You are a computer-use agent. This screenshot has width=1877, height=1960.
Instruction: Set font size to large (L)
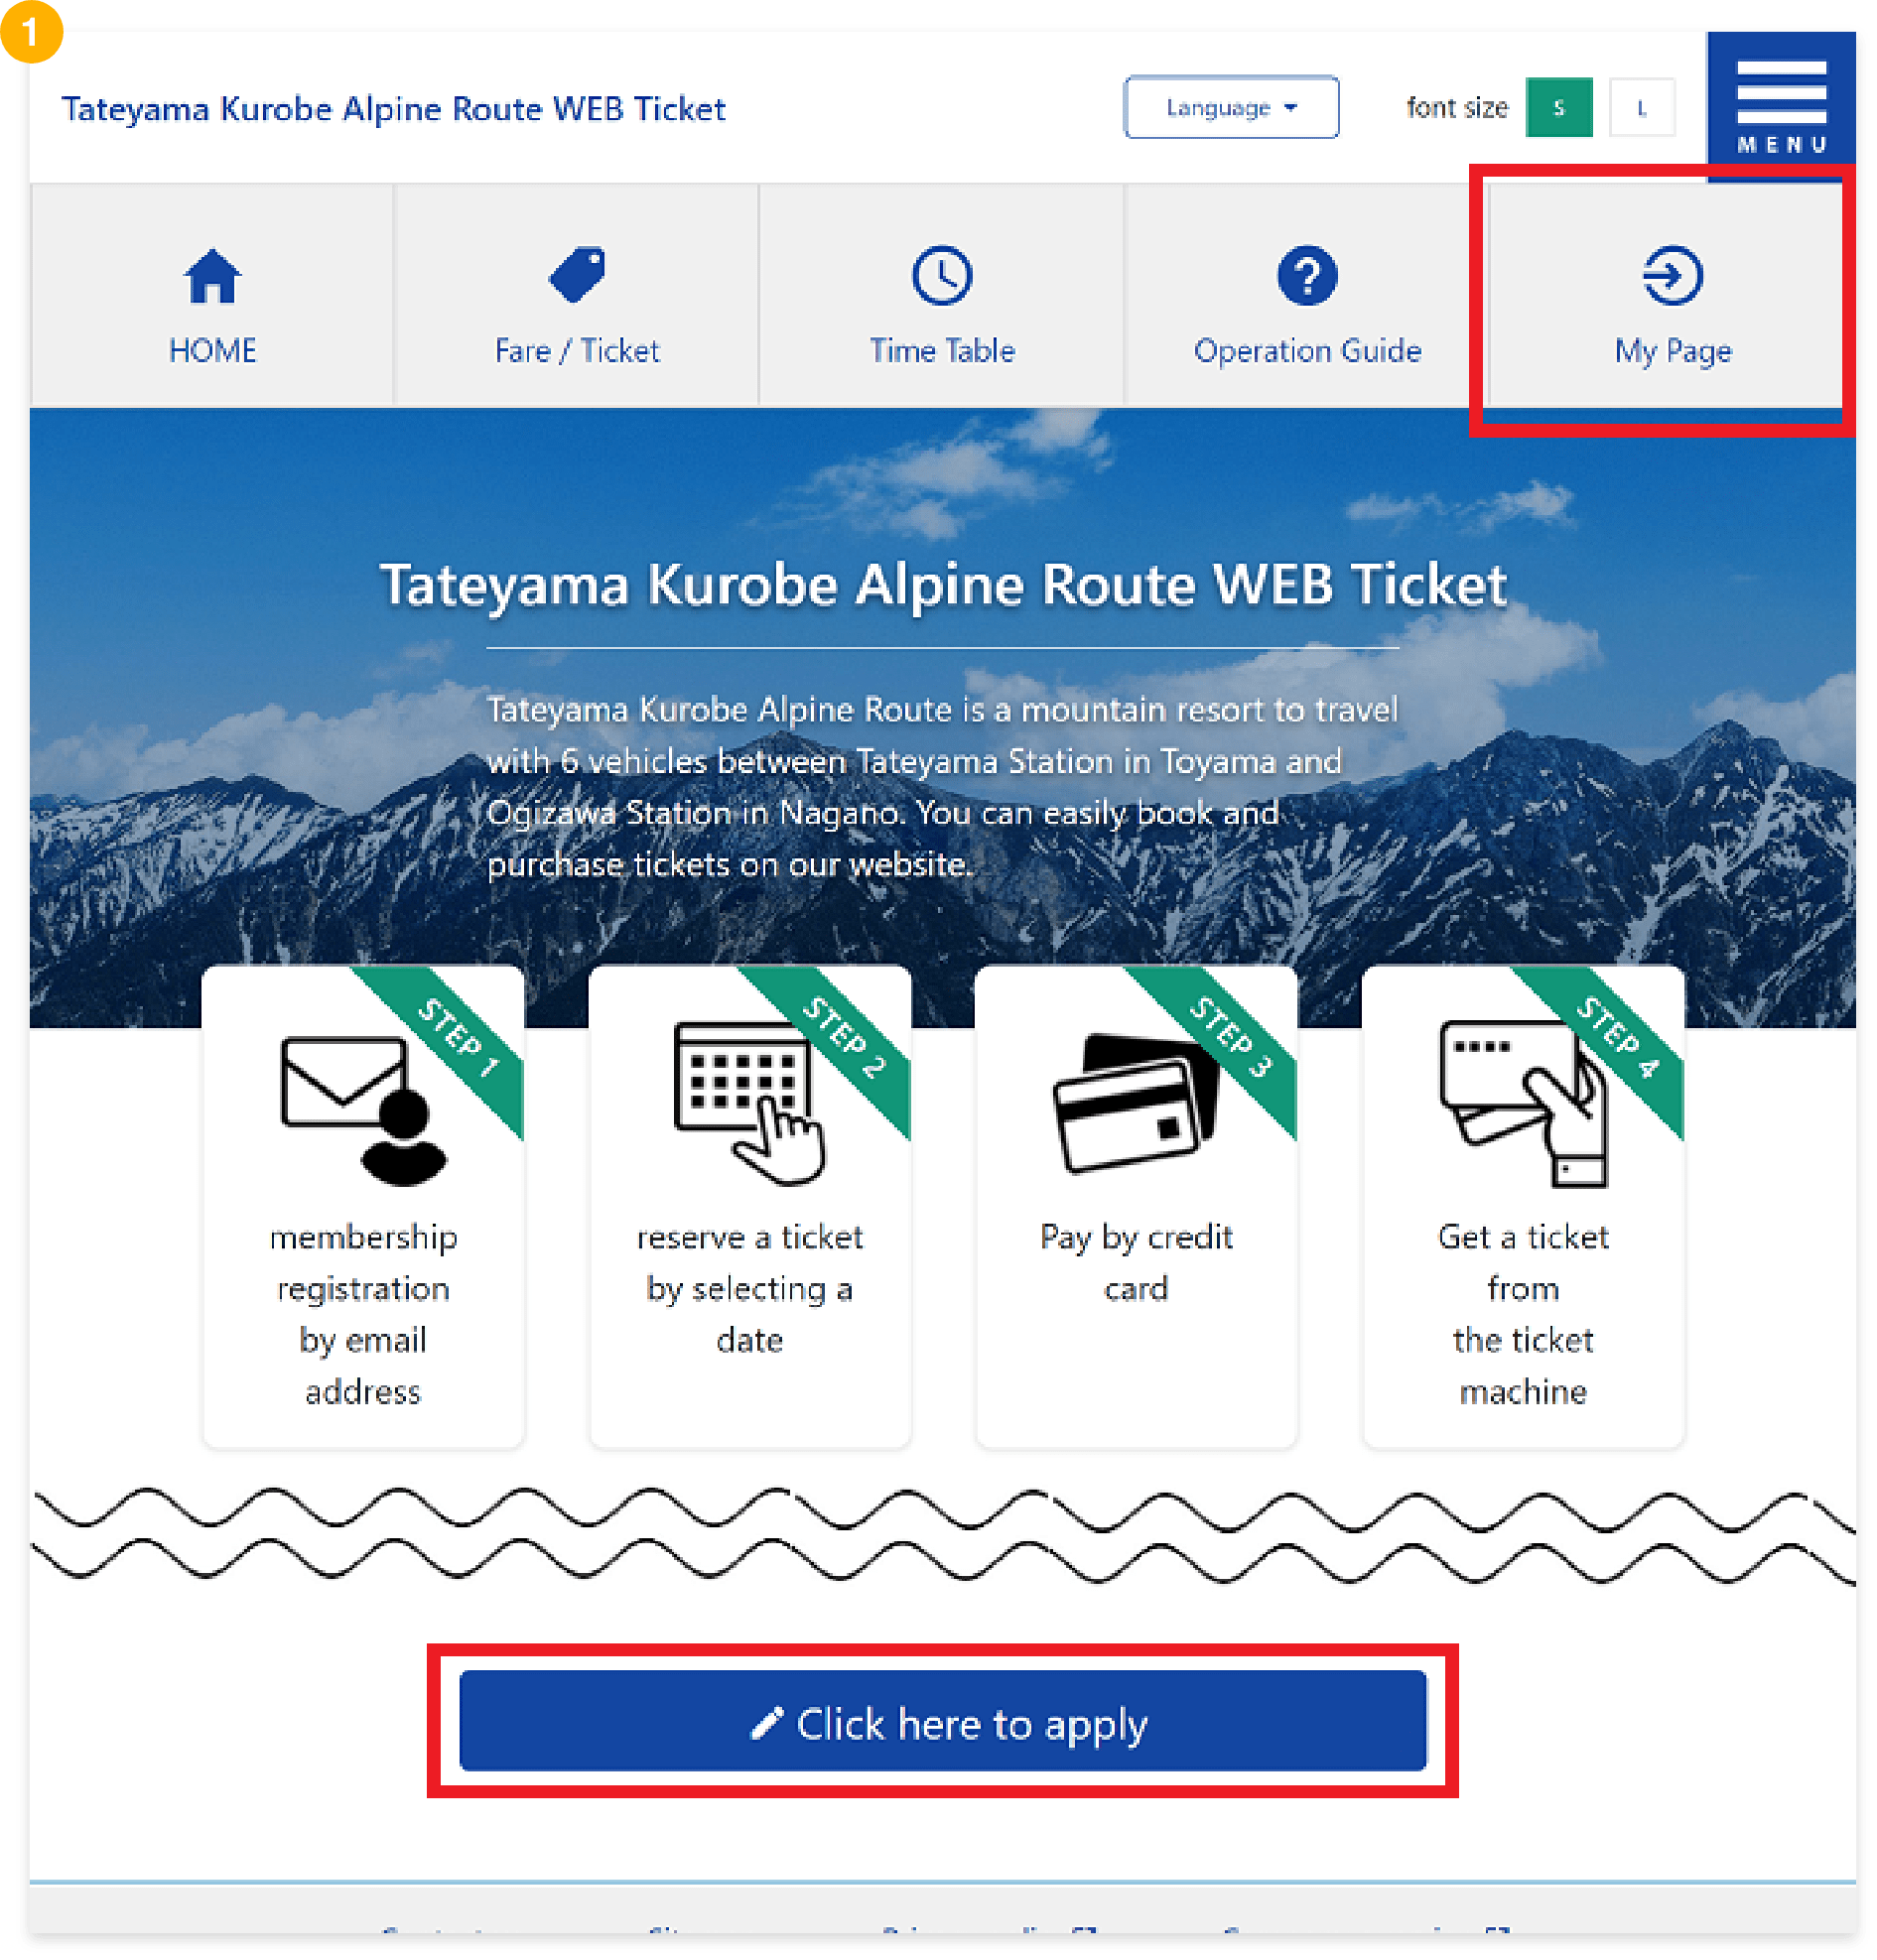click(x=1641, y=107)
